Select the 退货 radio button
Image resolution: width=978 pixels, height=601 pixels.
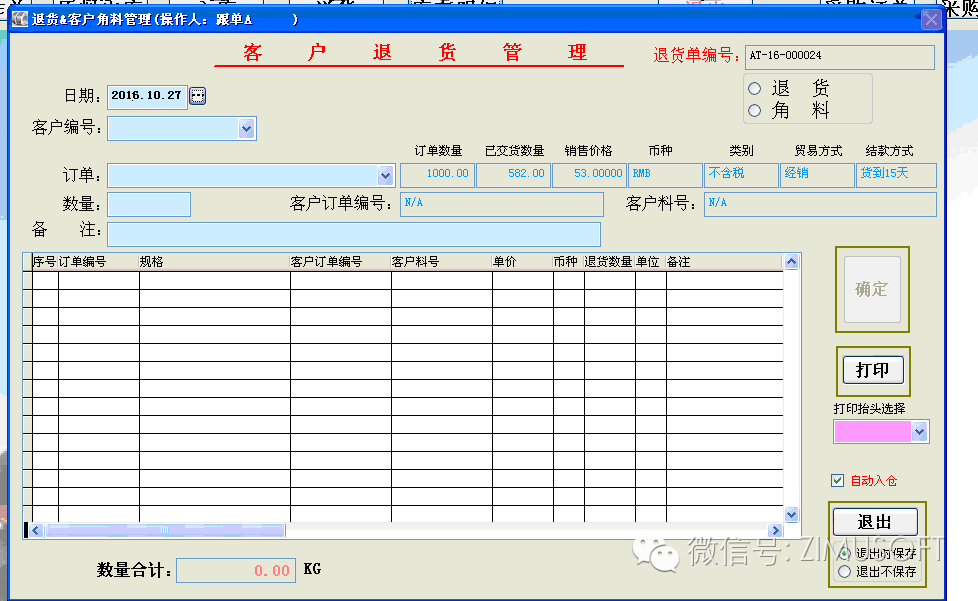click(x=755, y=89)
